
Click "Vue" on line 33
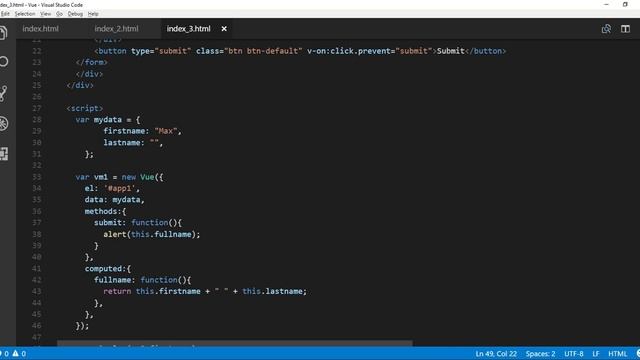pyautogui.click(x=147, y=177)
